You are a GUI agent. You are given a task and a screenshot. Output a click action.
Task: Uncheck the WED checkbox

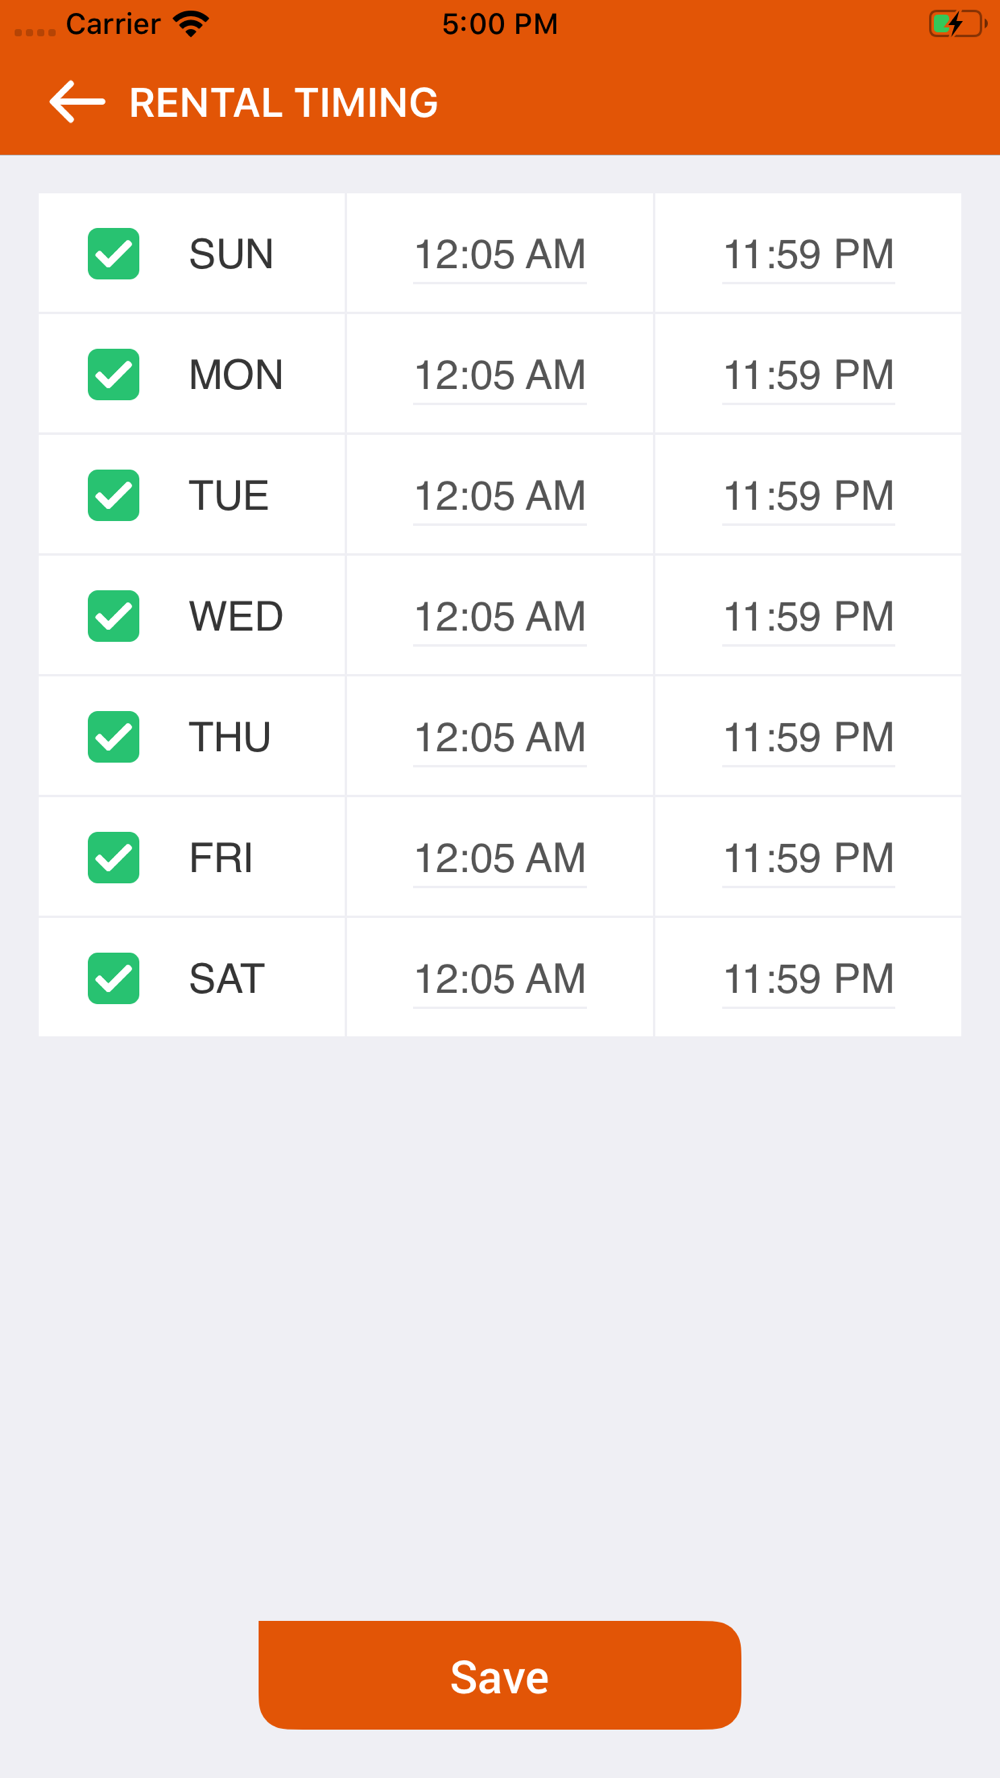pyautogui.click(x=113, y=616)
